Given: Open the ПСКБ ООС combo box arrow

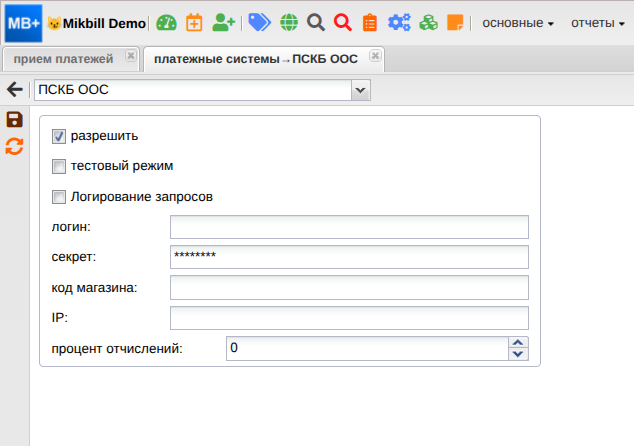Looking at the screenshot, I should 361,90.
